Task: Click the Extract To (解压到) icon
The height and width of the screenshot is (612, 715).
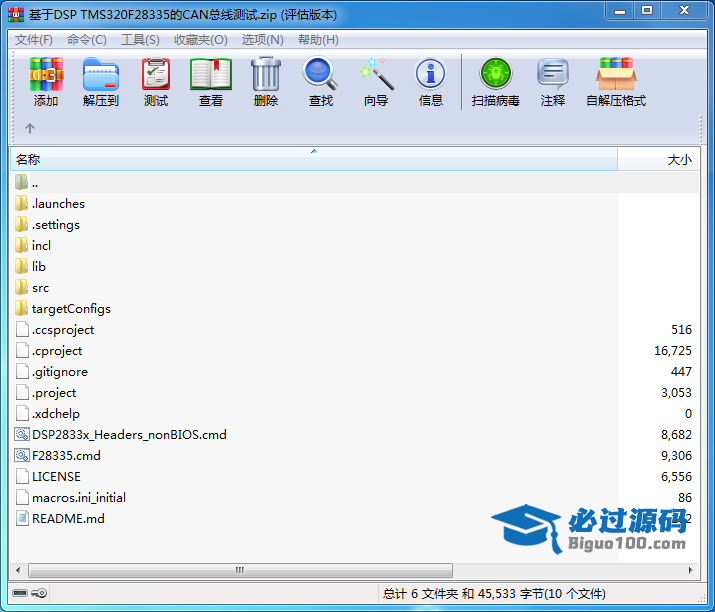Action: point(100,82)
